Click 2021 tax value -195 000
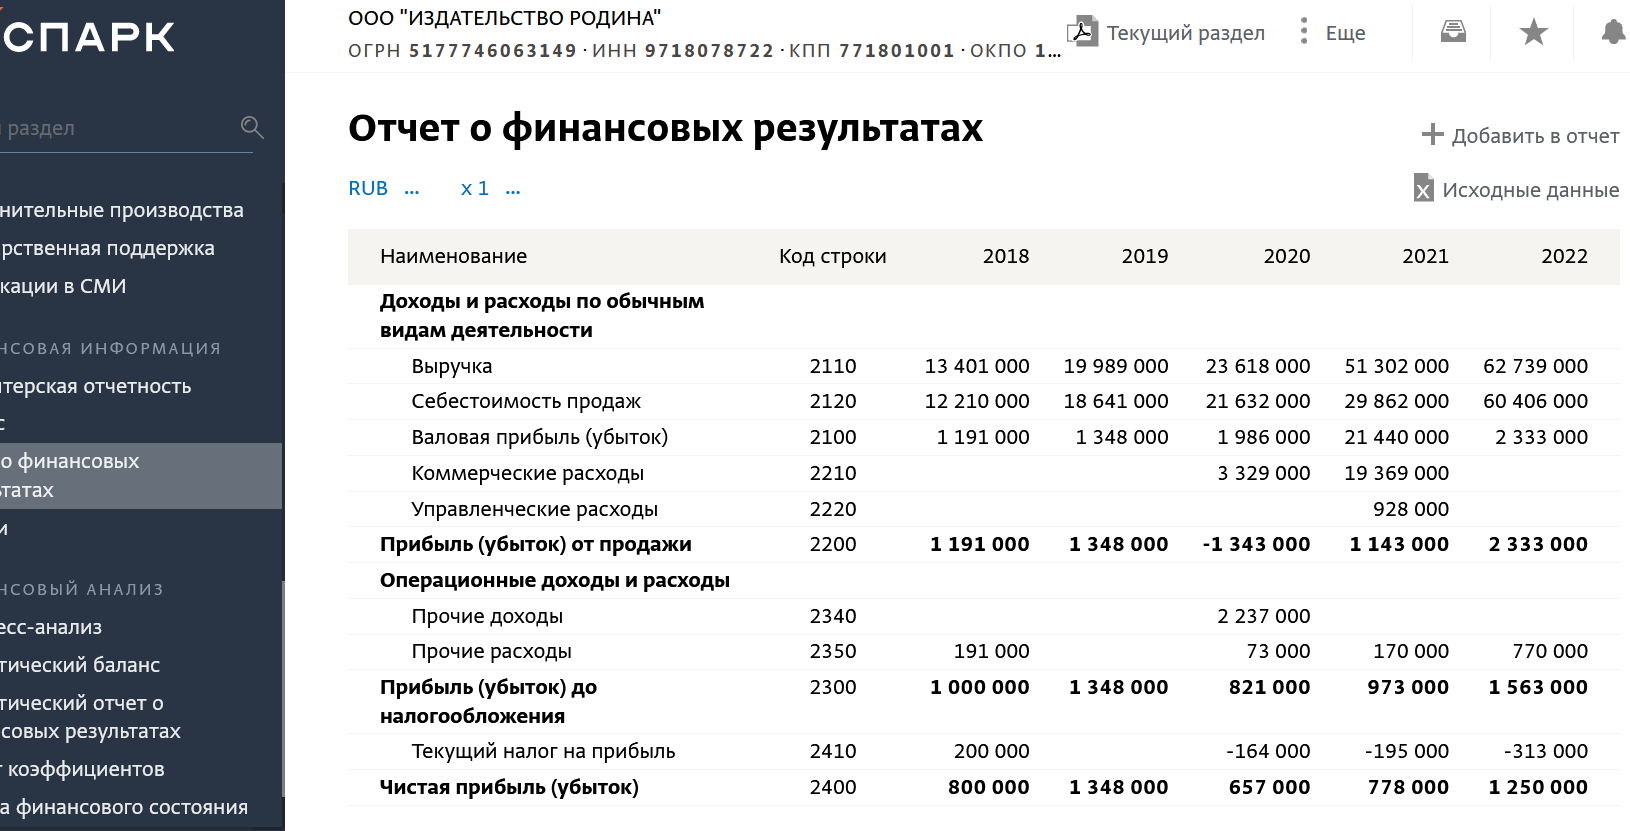Image resolution: width=1630 pixels, height=831 pixels. tap(1407, 751)
